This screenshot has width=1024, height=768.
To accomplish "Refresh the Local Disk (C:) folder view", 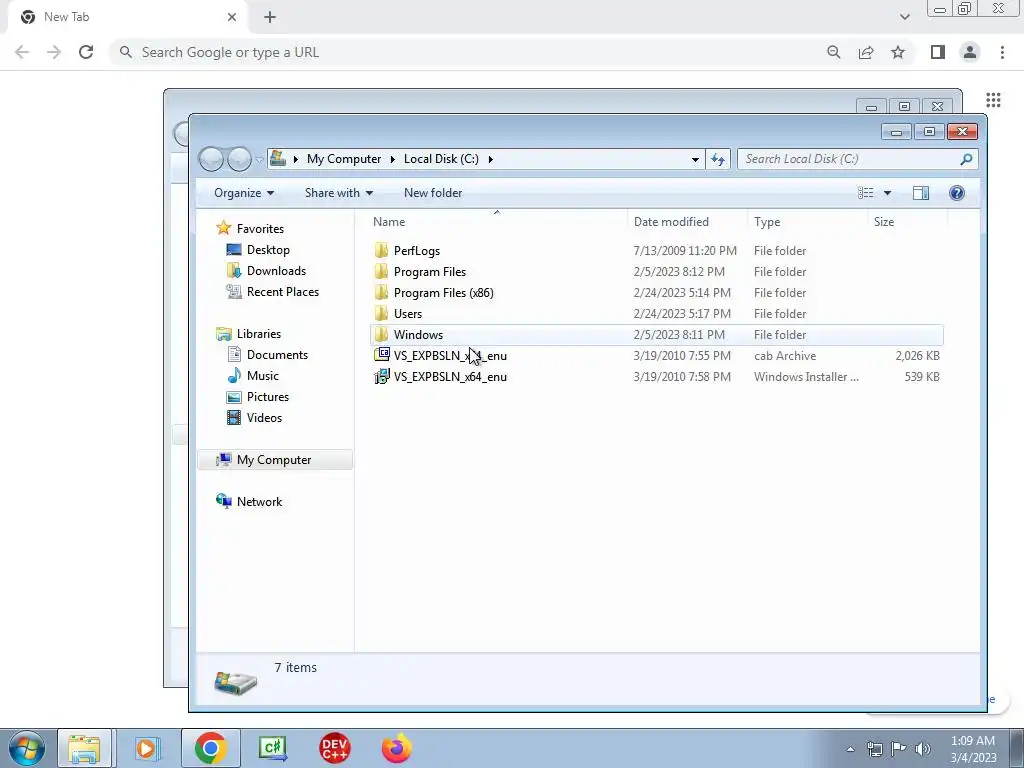I will pyautogui.click(x=718, y=159).
